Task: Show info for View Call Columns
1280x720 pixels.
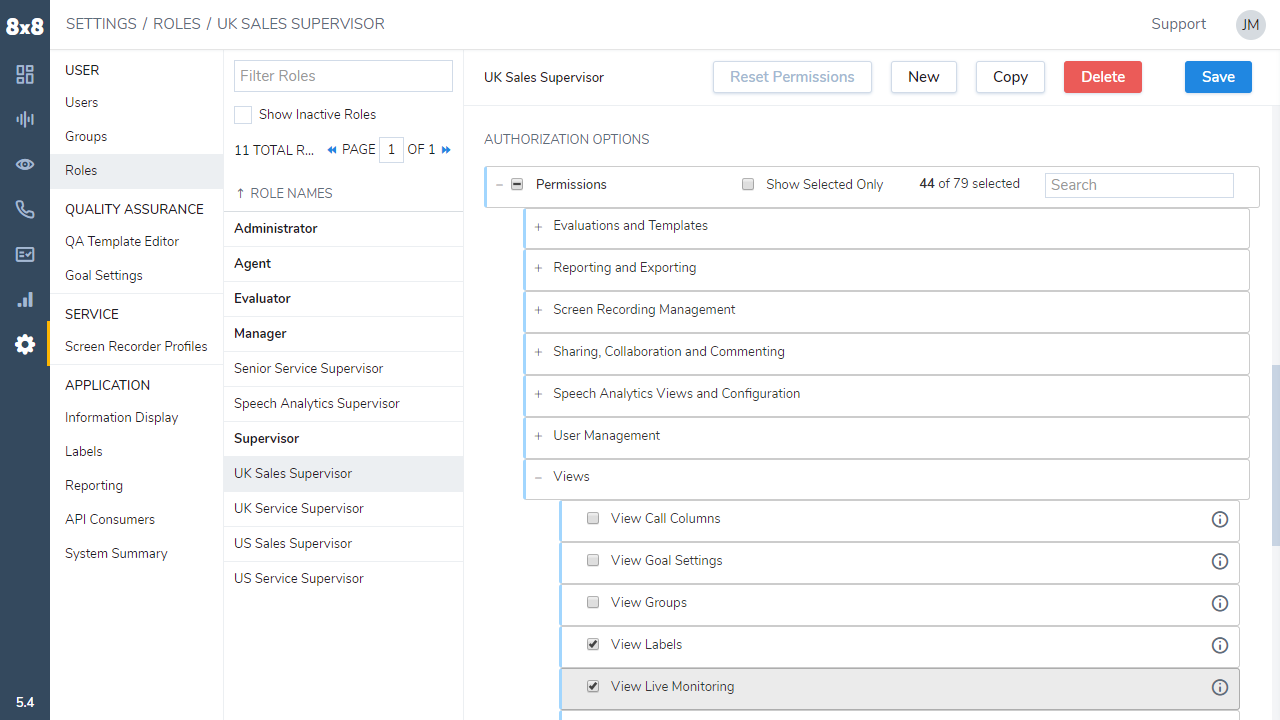Action: click(x=1219, y=520)
